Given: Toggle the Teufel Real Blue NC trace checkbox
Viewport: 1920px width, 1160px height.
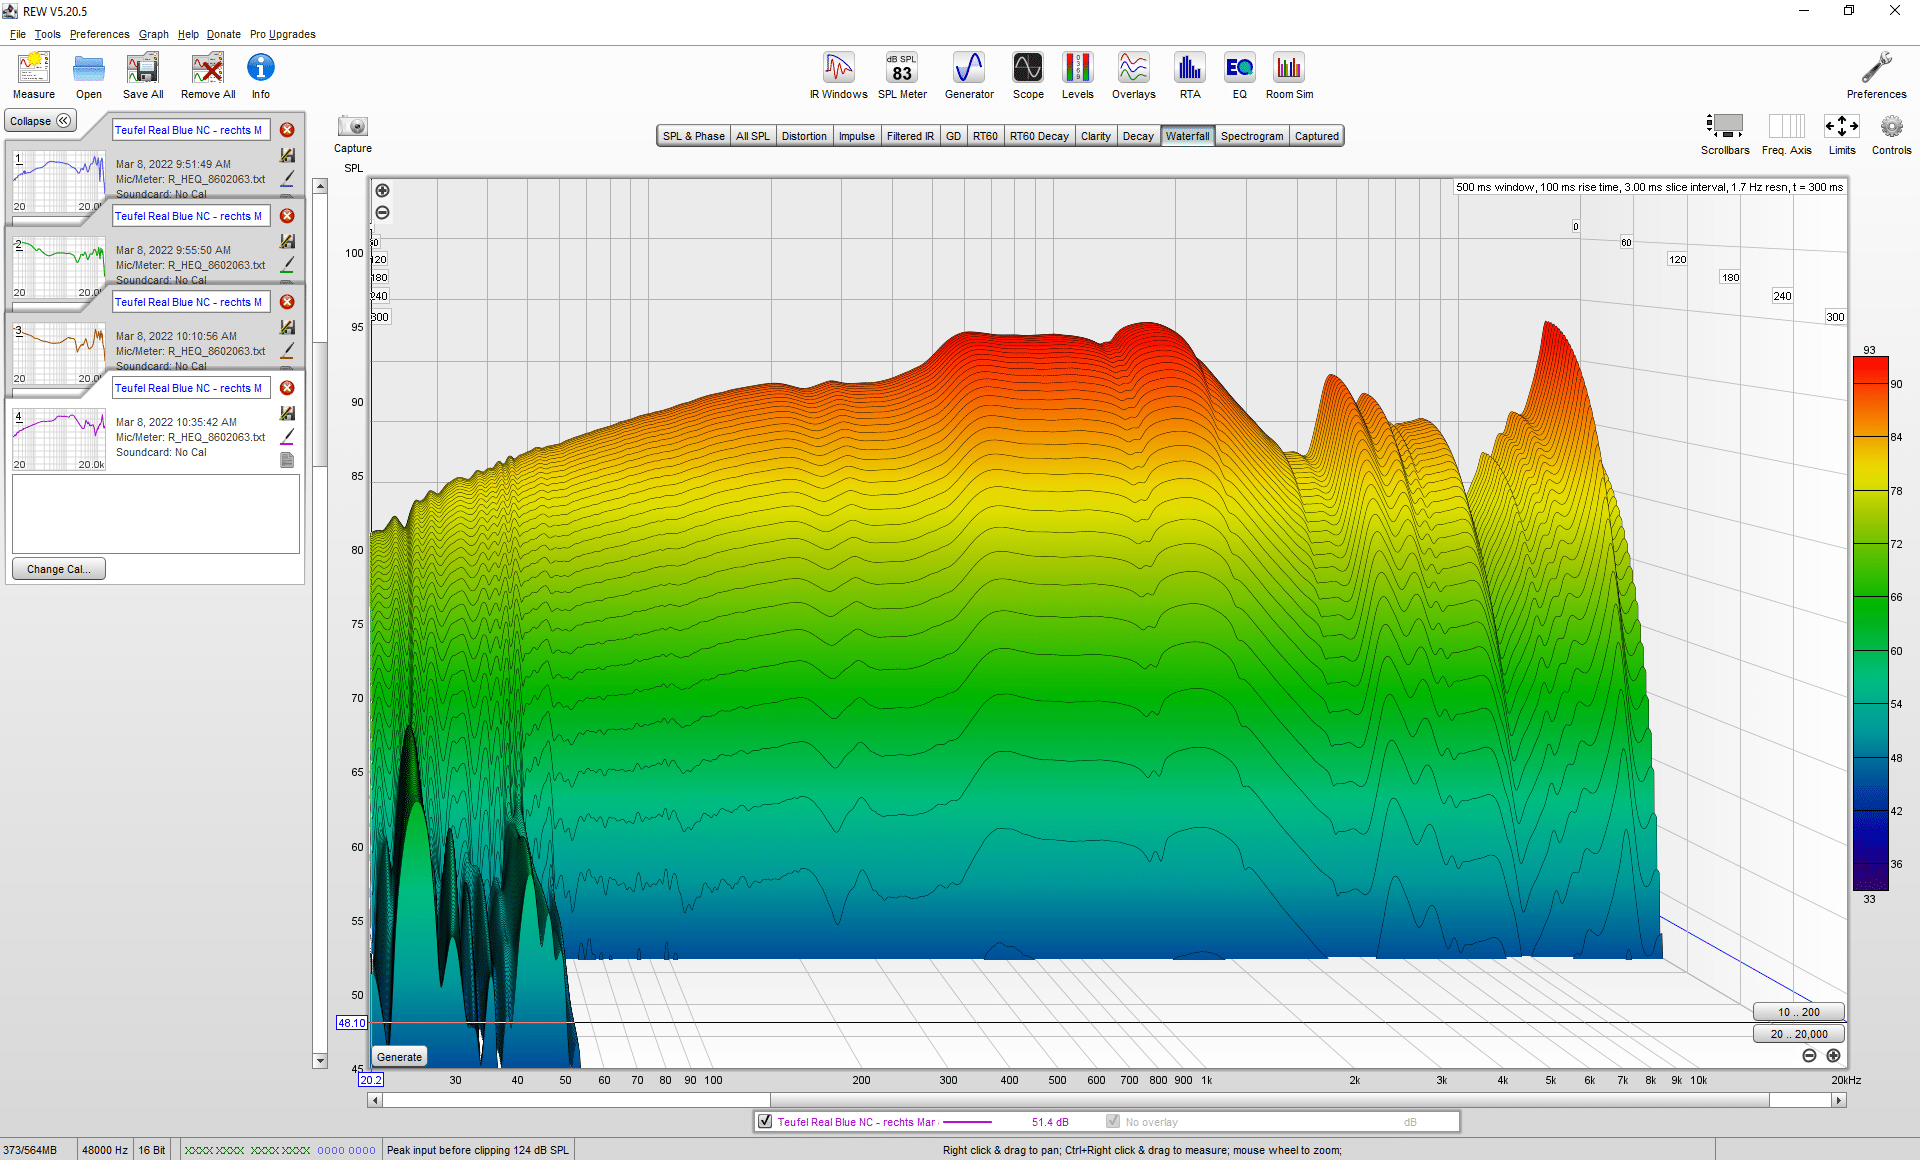Looking at the screenshot, I should pyautogui.click(x=765, y=1122).
